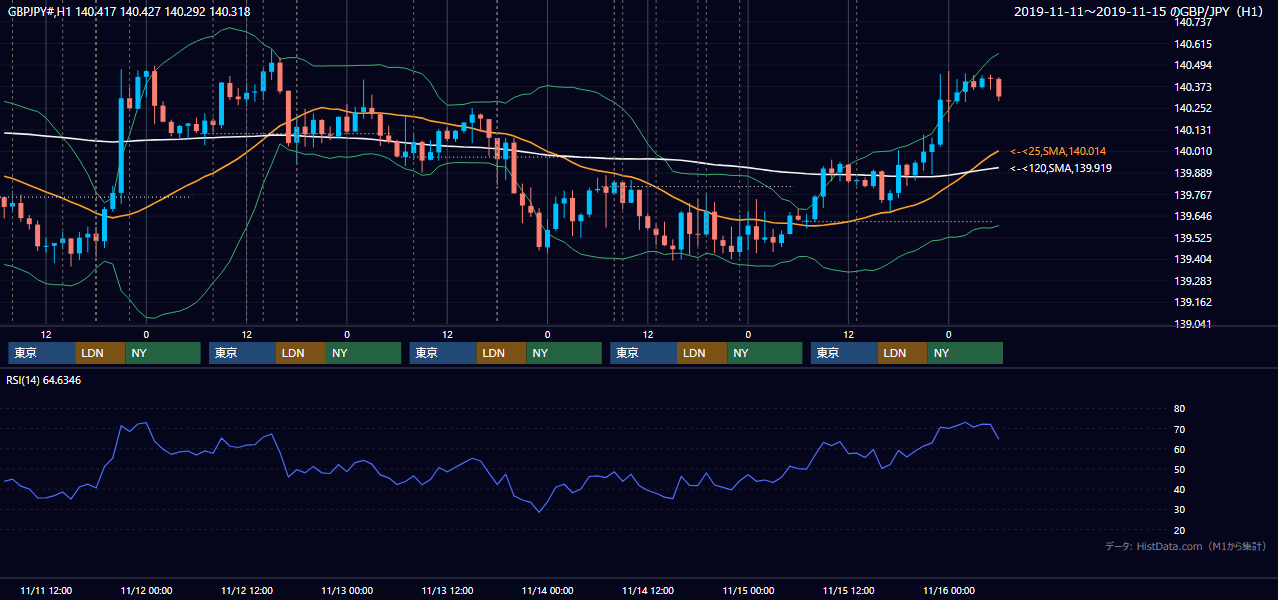The image size is (1278, 600).
Task: Select the RSI(14) 64.6346 indicator label
Action: coord(44,380)
